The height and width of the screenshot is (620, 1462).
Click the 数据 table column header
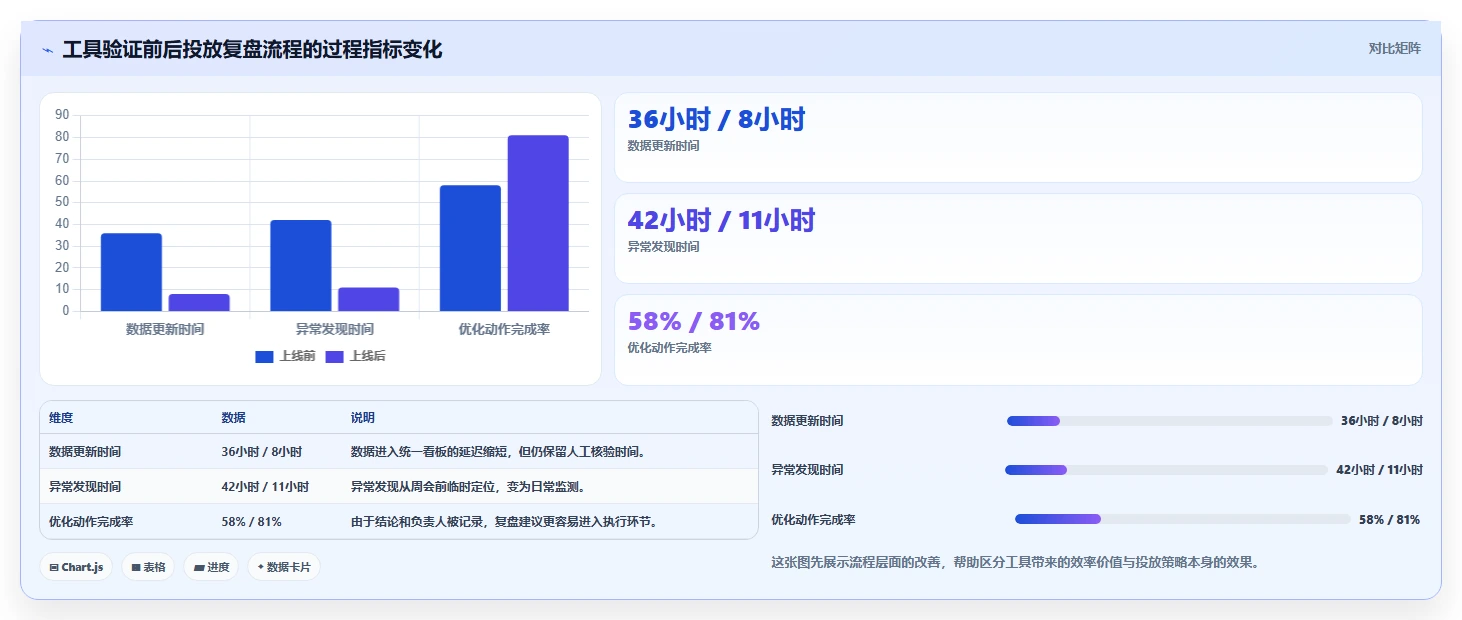[x=233, y=418]
